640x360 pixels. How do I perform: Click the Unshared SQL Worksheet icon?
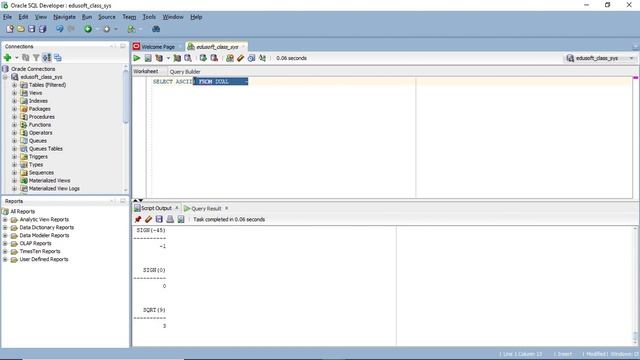click(x=230, y=58)
